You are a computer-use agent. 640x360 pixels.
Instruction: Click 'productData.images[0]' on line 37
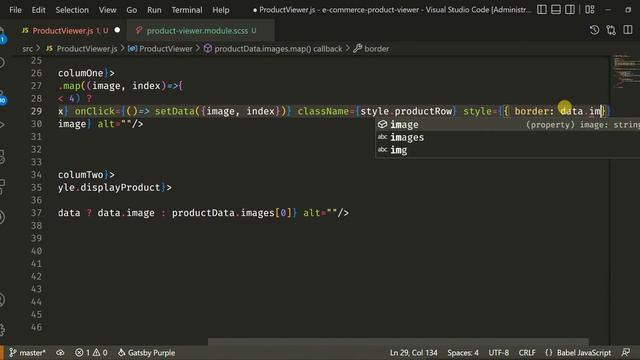(x=231, y=213)
